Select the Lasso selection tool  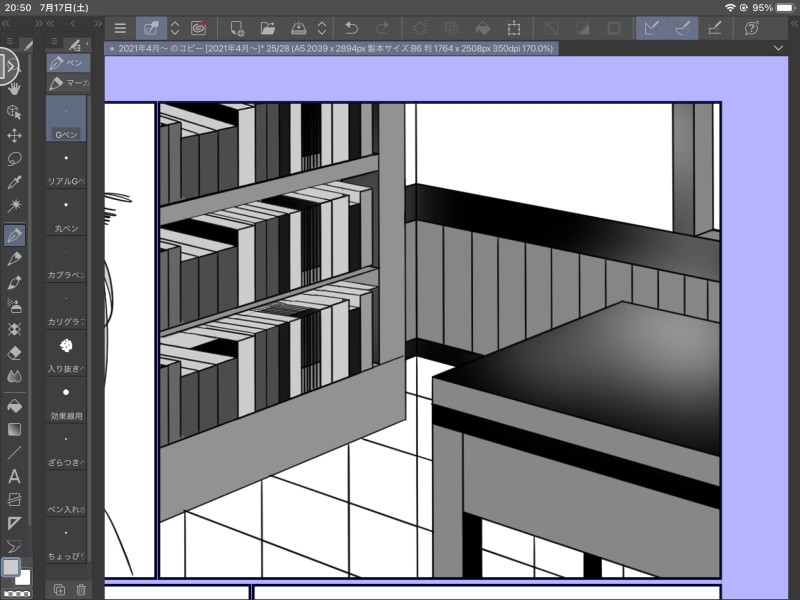click(14, 159)
